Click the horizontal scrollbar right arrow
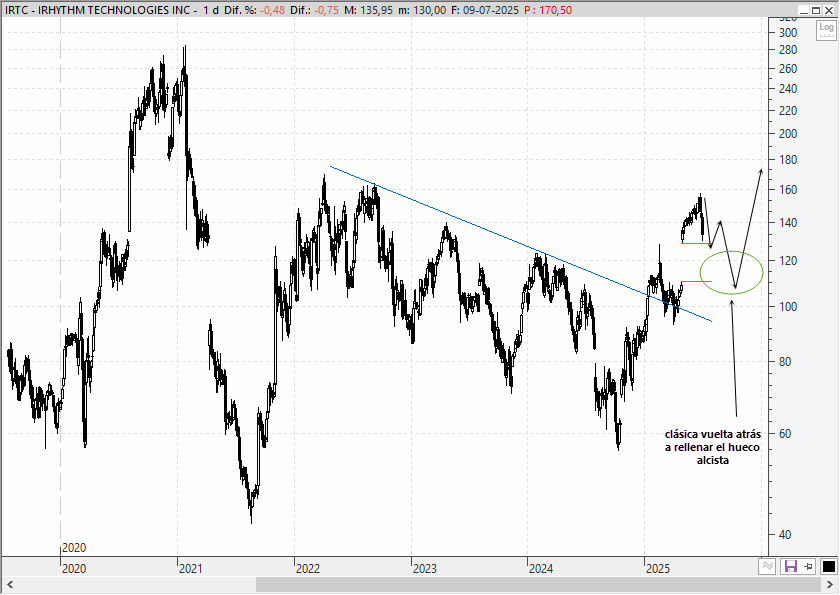Viewport: 840px width, 595px height. 831,584
